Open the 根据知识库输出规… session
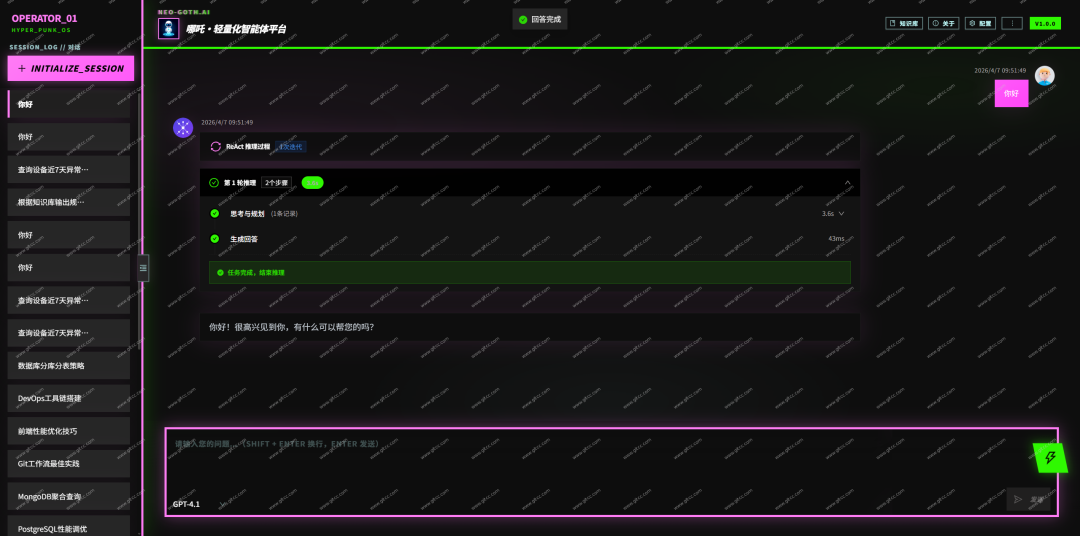The height and width of the screenshot is (536, 1080). 69,202
